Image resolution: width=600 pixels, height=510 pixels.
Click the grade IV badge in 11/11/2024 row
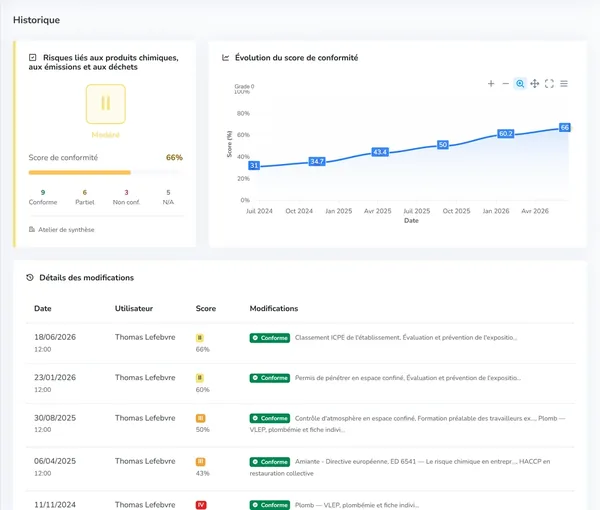pos(201,505)
